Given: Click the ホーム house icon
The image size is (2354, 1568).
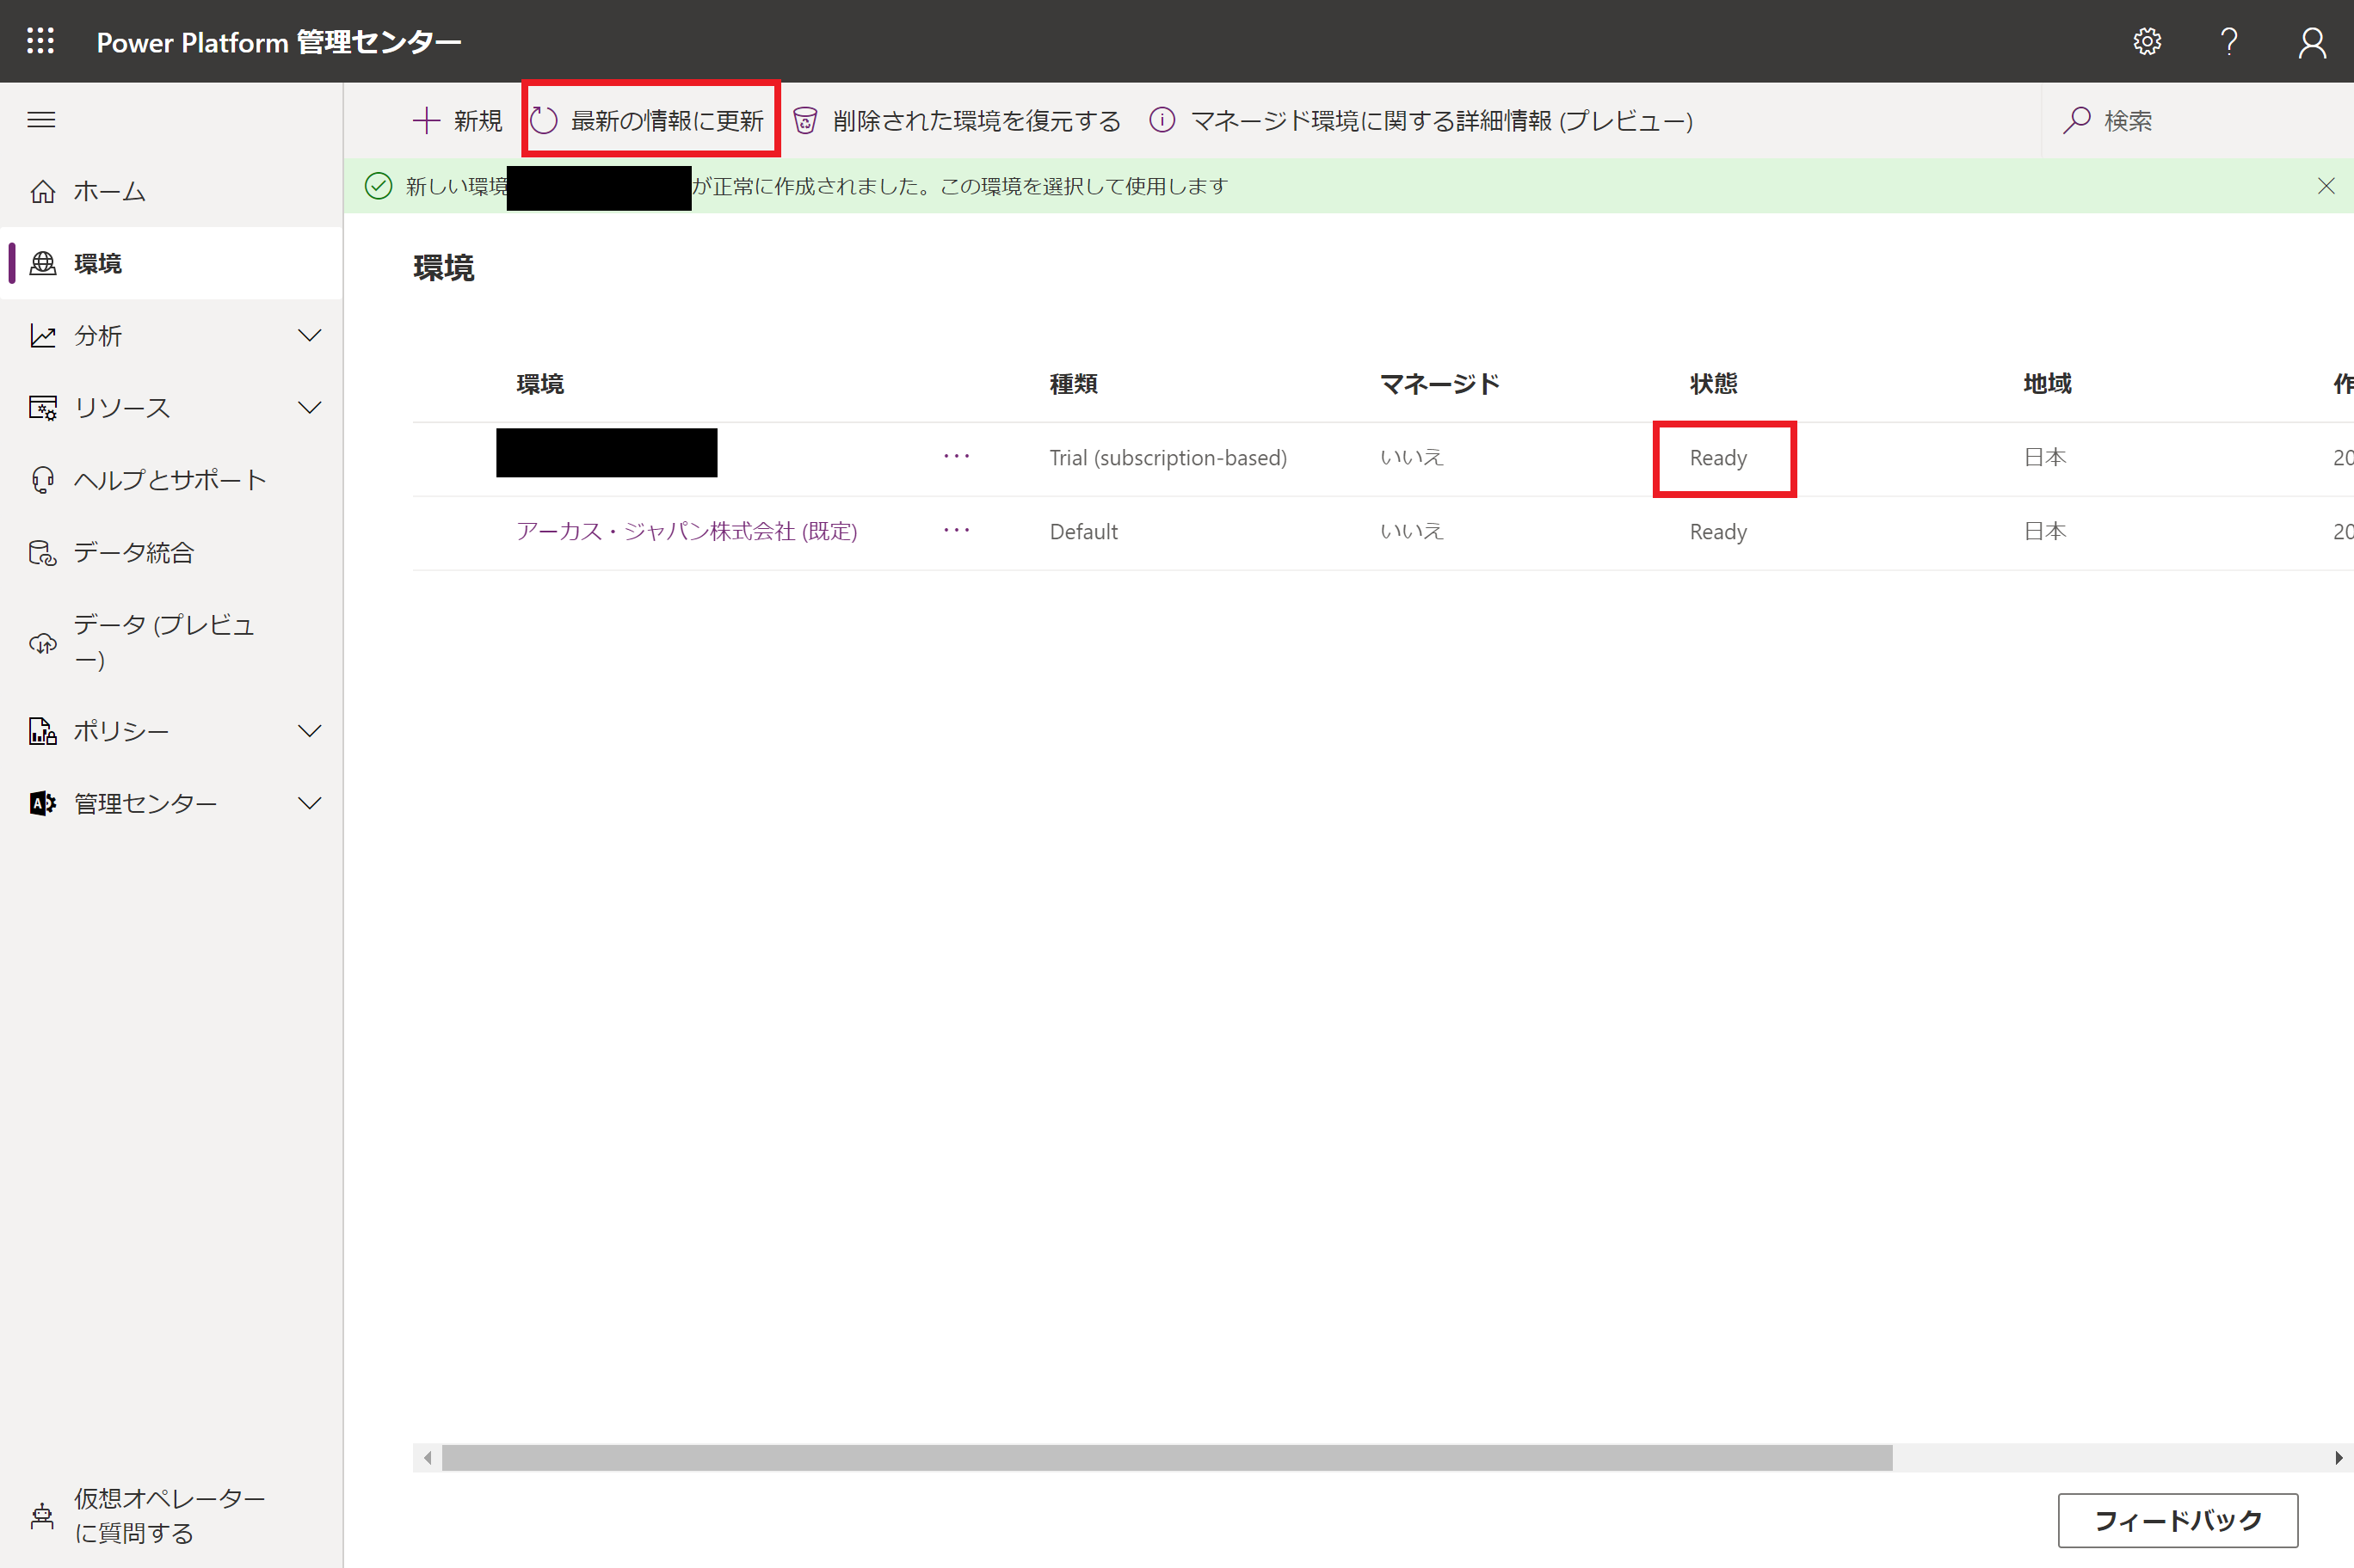Looking at the screenshot, I should [43, 191].
